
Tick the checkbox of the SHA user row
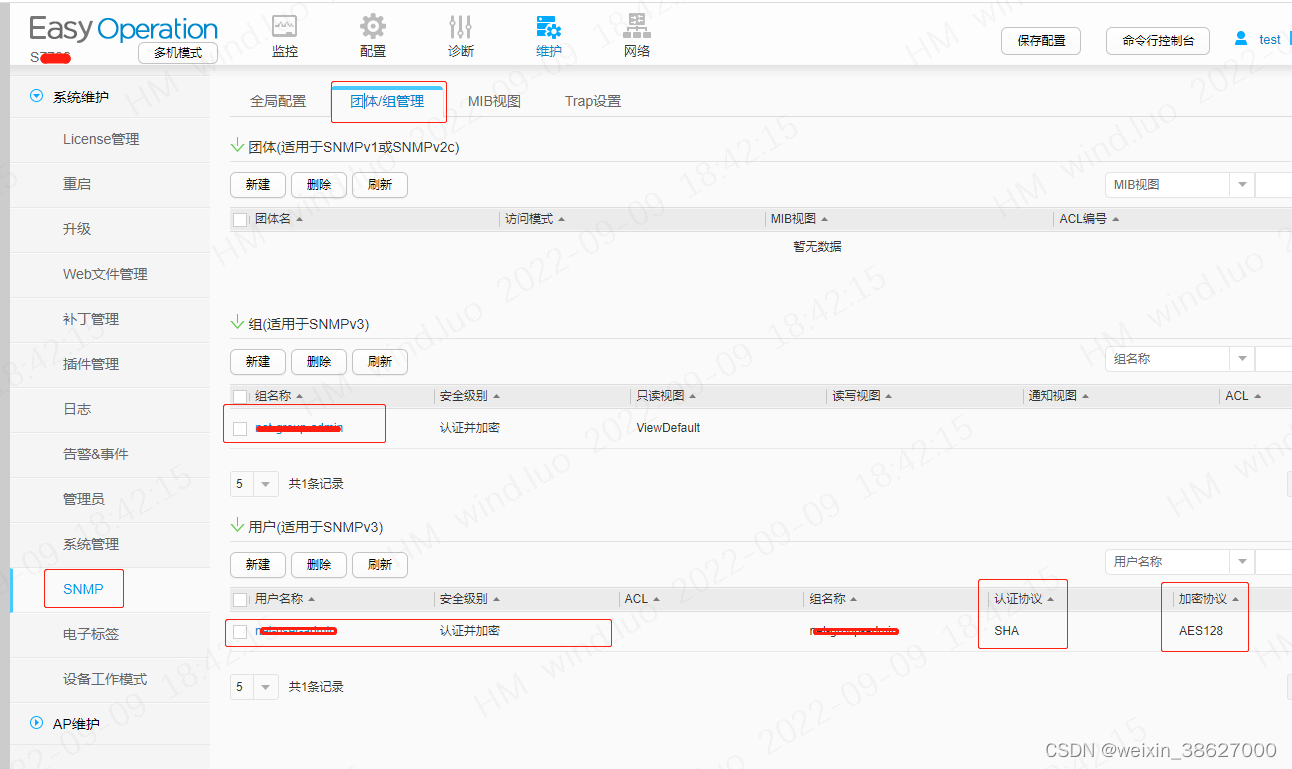click(x=240, y=631)
